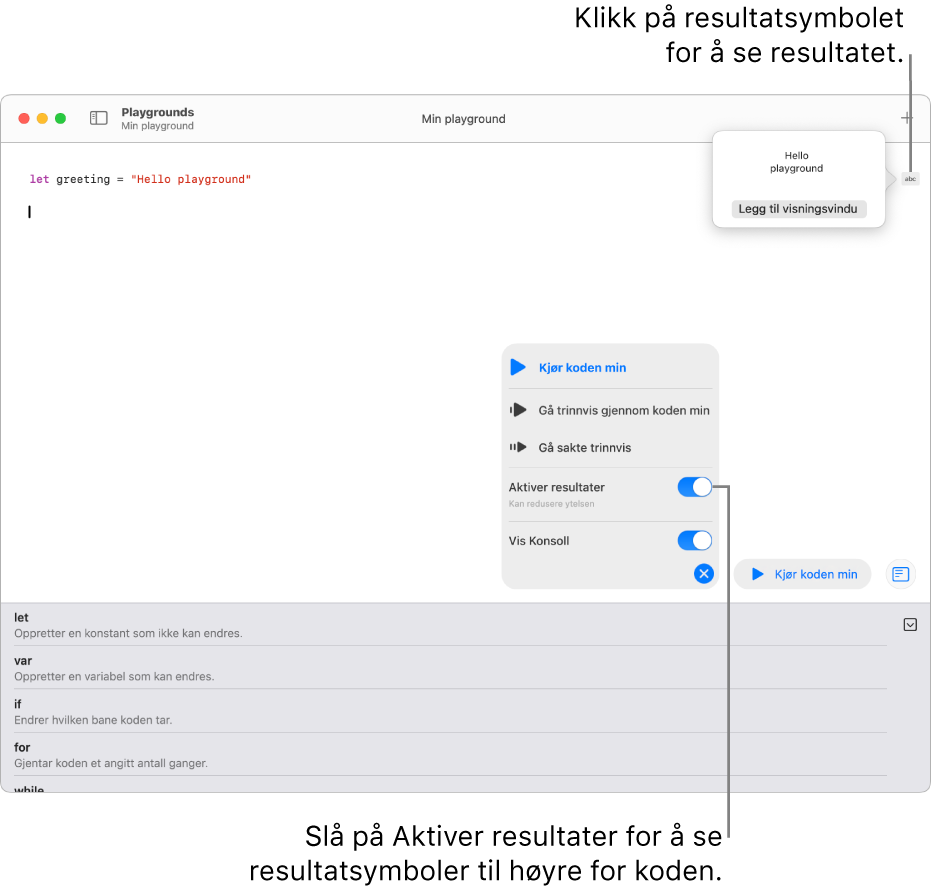The width and height of the screenshot is (931, 888).
Task: Click the 'Min playground' window title
Action: coord(463,119)
